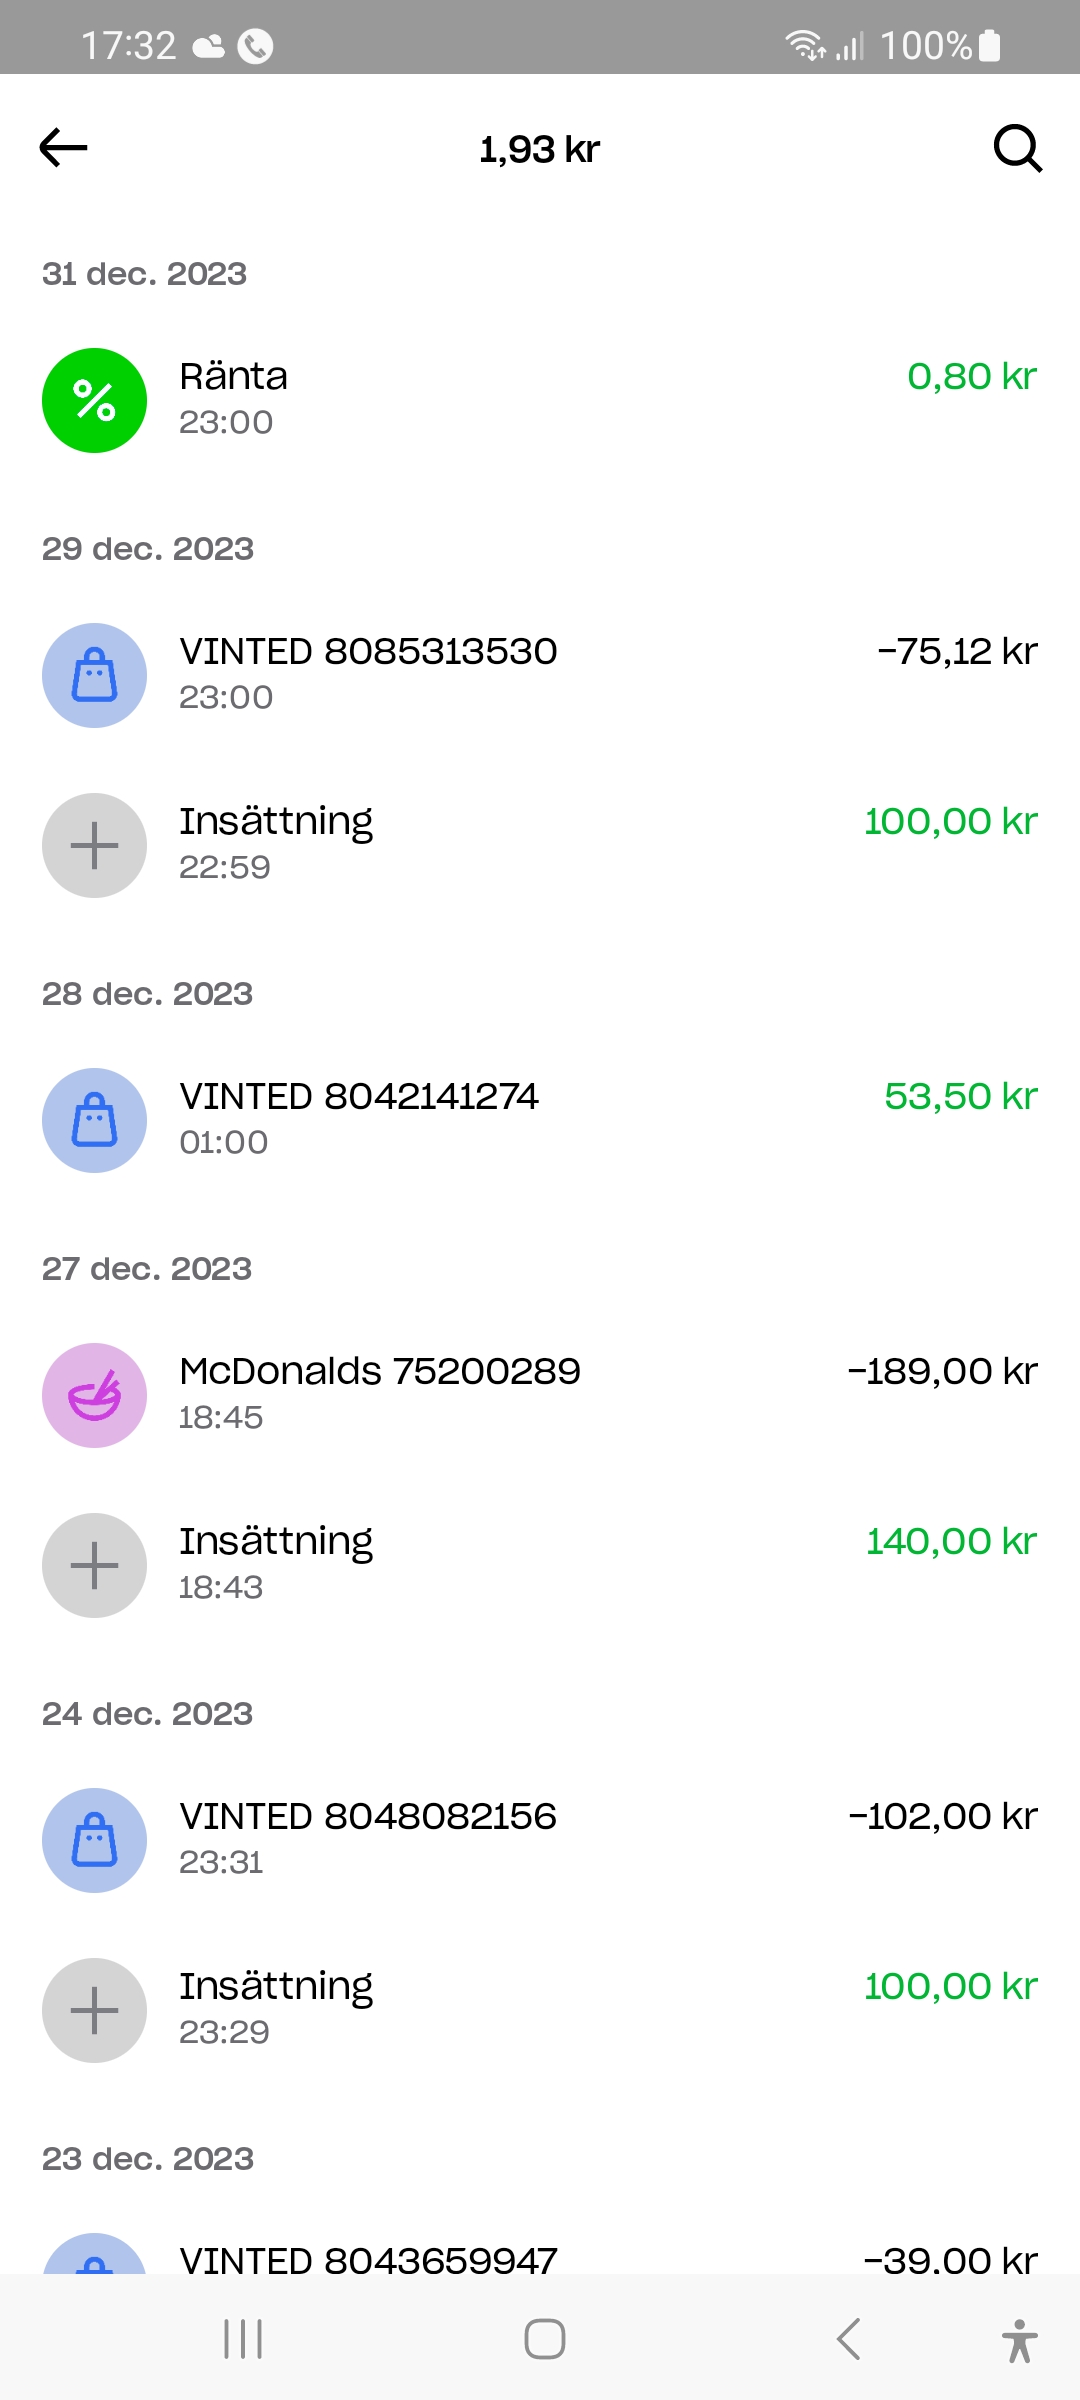Image resolution: width=1080 pixels, height=2400 pixels.
Task: Open the search magnifier icon
Action: point(1017,149)
